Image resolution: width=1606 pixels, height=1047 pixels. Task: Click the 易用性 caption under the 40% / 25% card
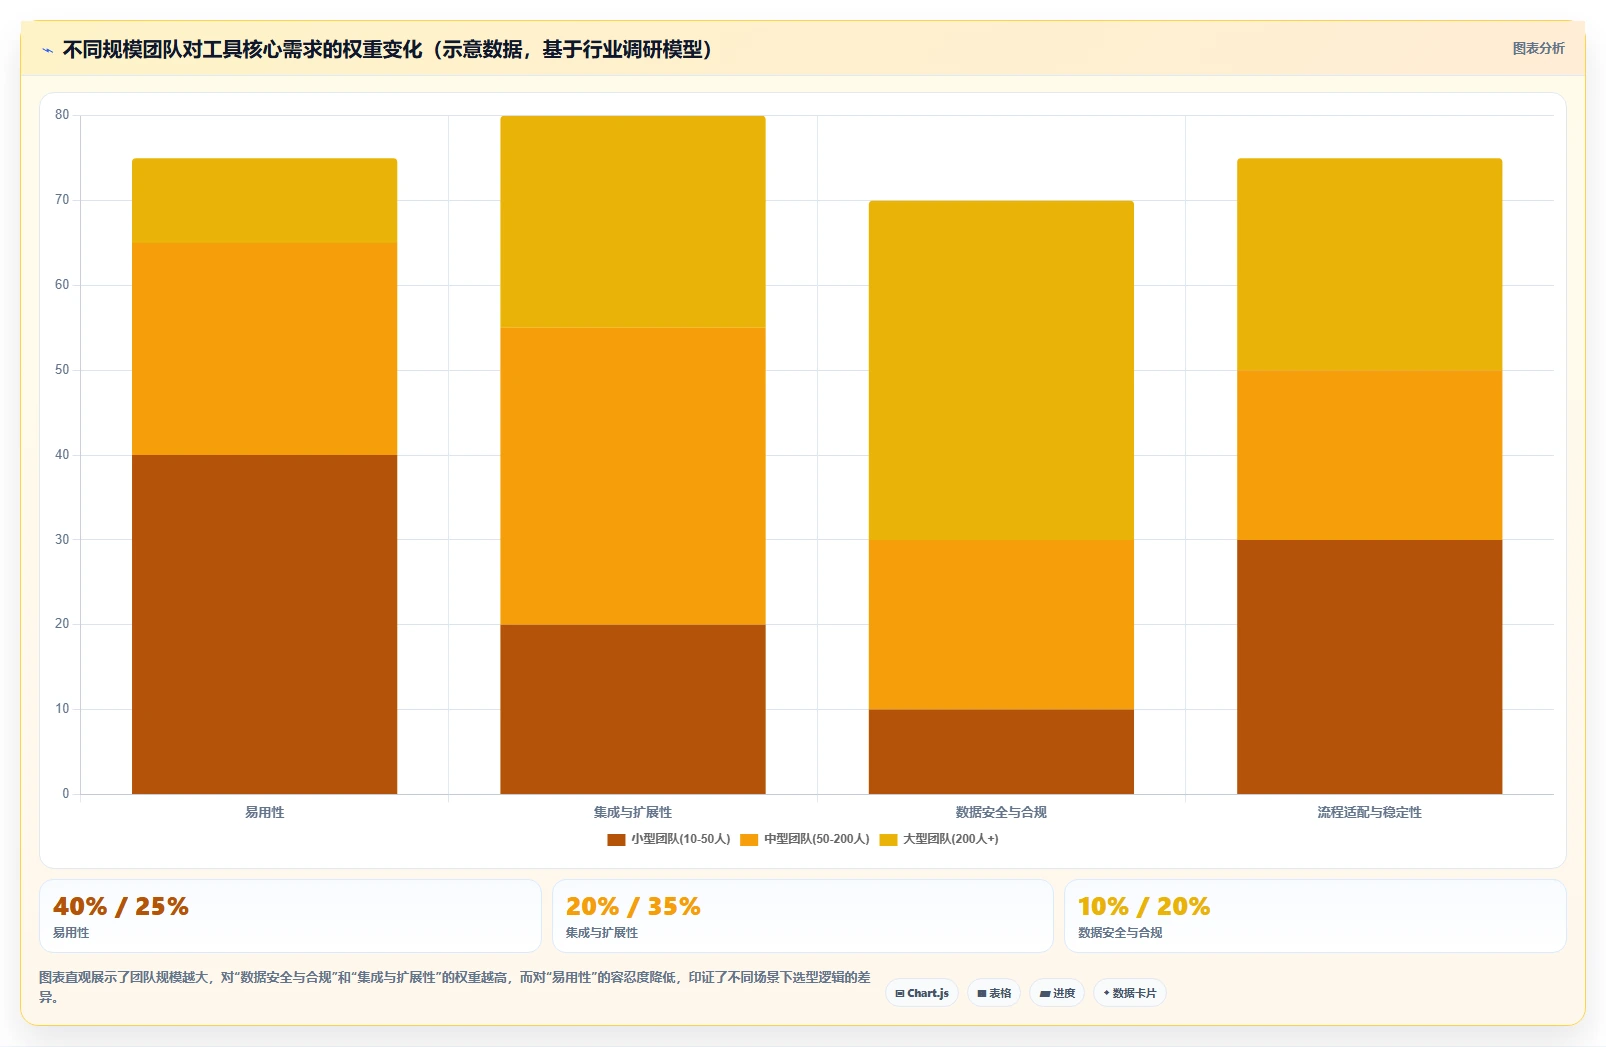click(x=71, y=933)
